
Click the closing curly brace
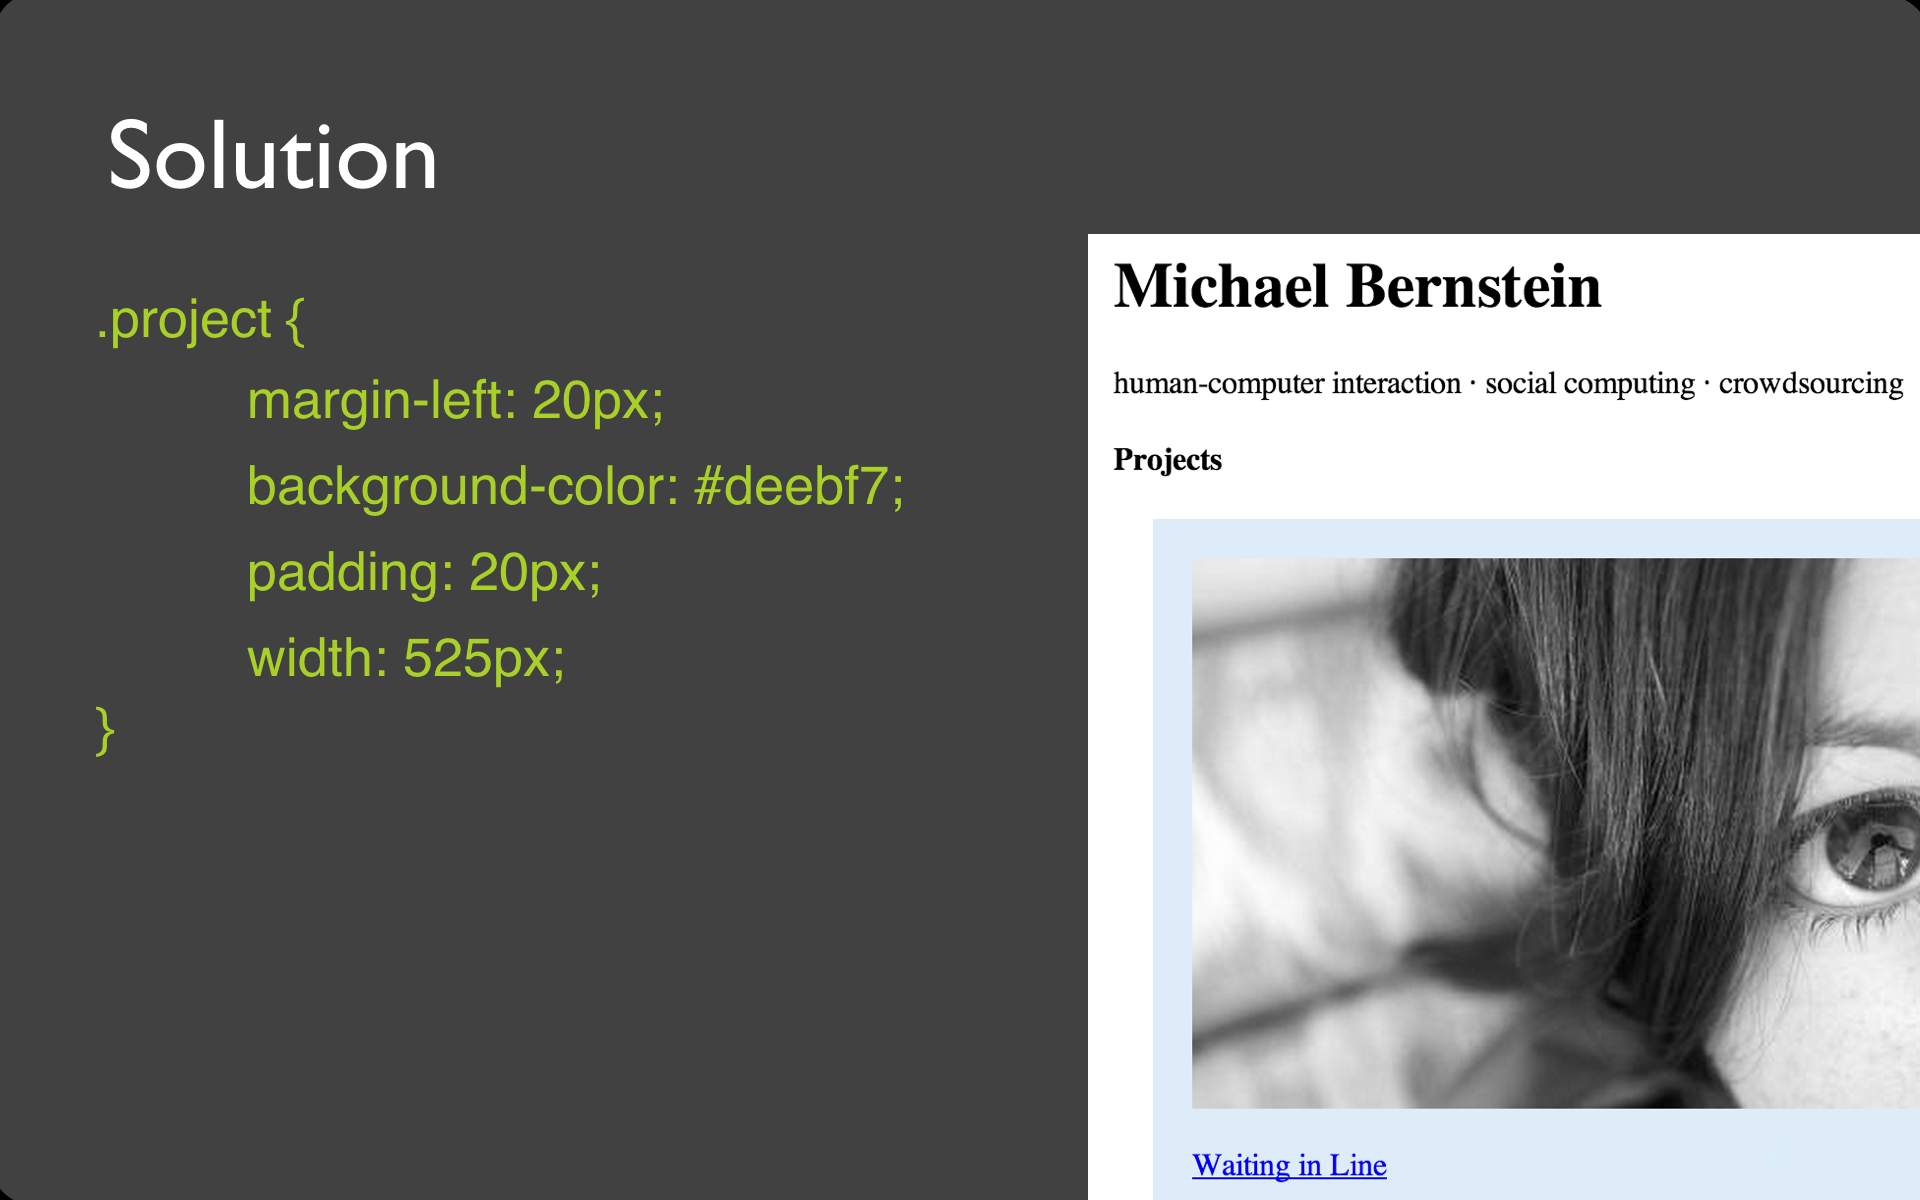point(105,730)
